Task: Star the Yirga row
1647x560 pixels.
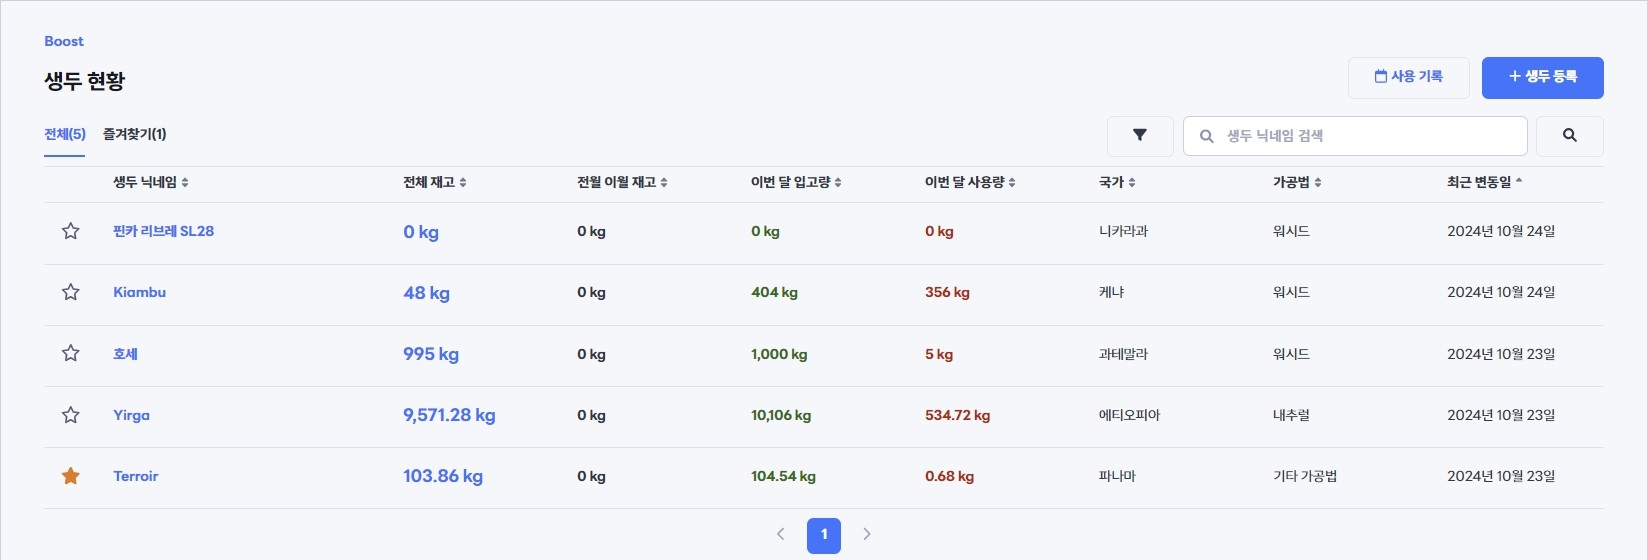Action: click(x=71, y=415)
